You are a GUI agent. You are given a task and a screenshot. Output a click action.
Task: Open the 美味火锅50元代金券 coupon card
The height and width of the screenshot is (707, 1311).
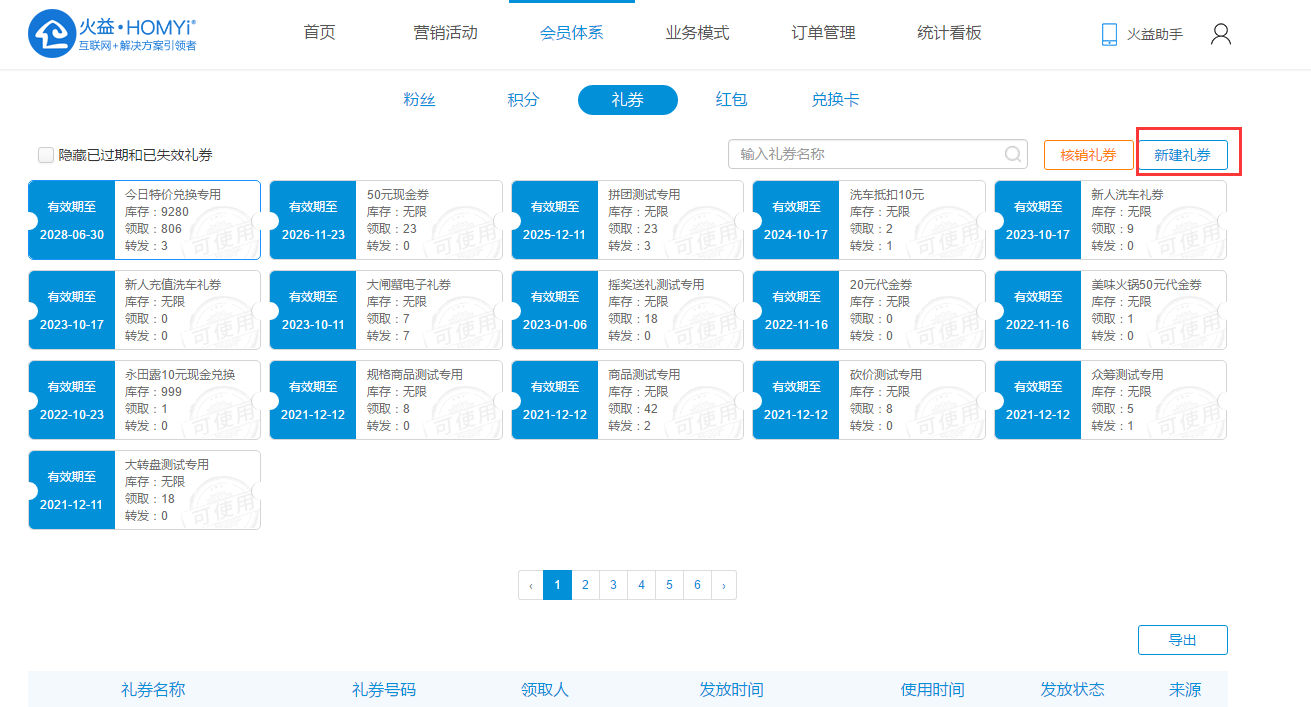pyautogui.click(x=1110, y=310)
